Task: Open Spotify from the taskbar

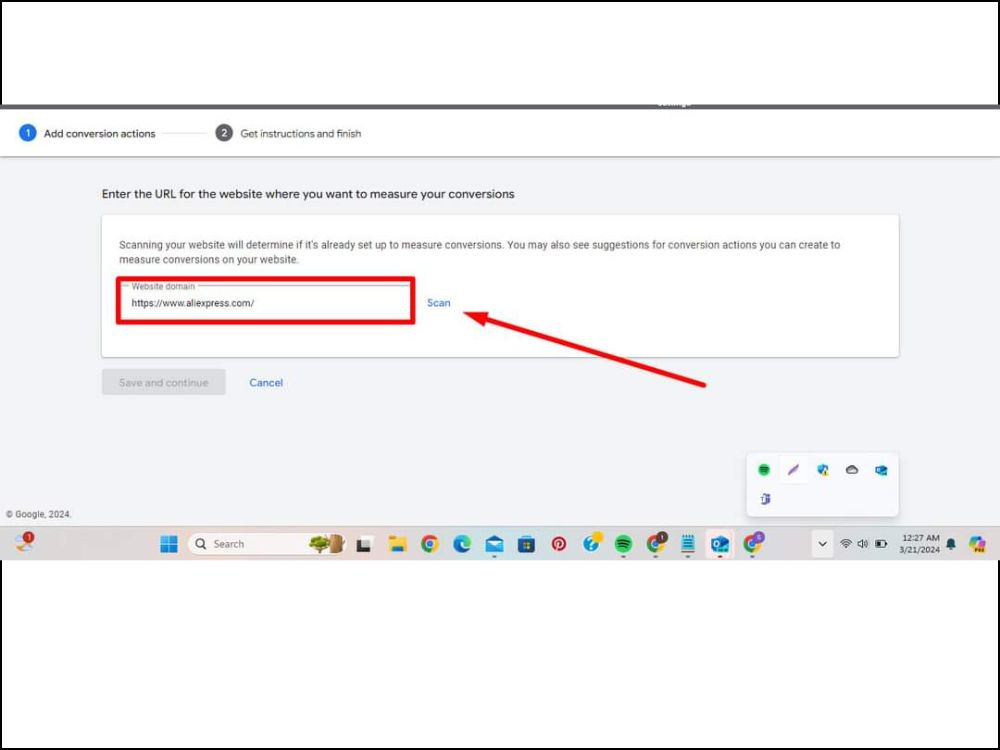Action: point(623,544)
